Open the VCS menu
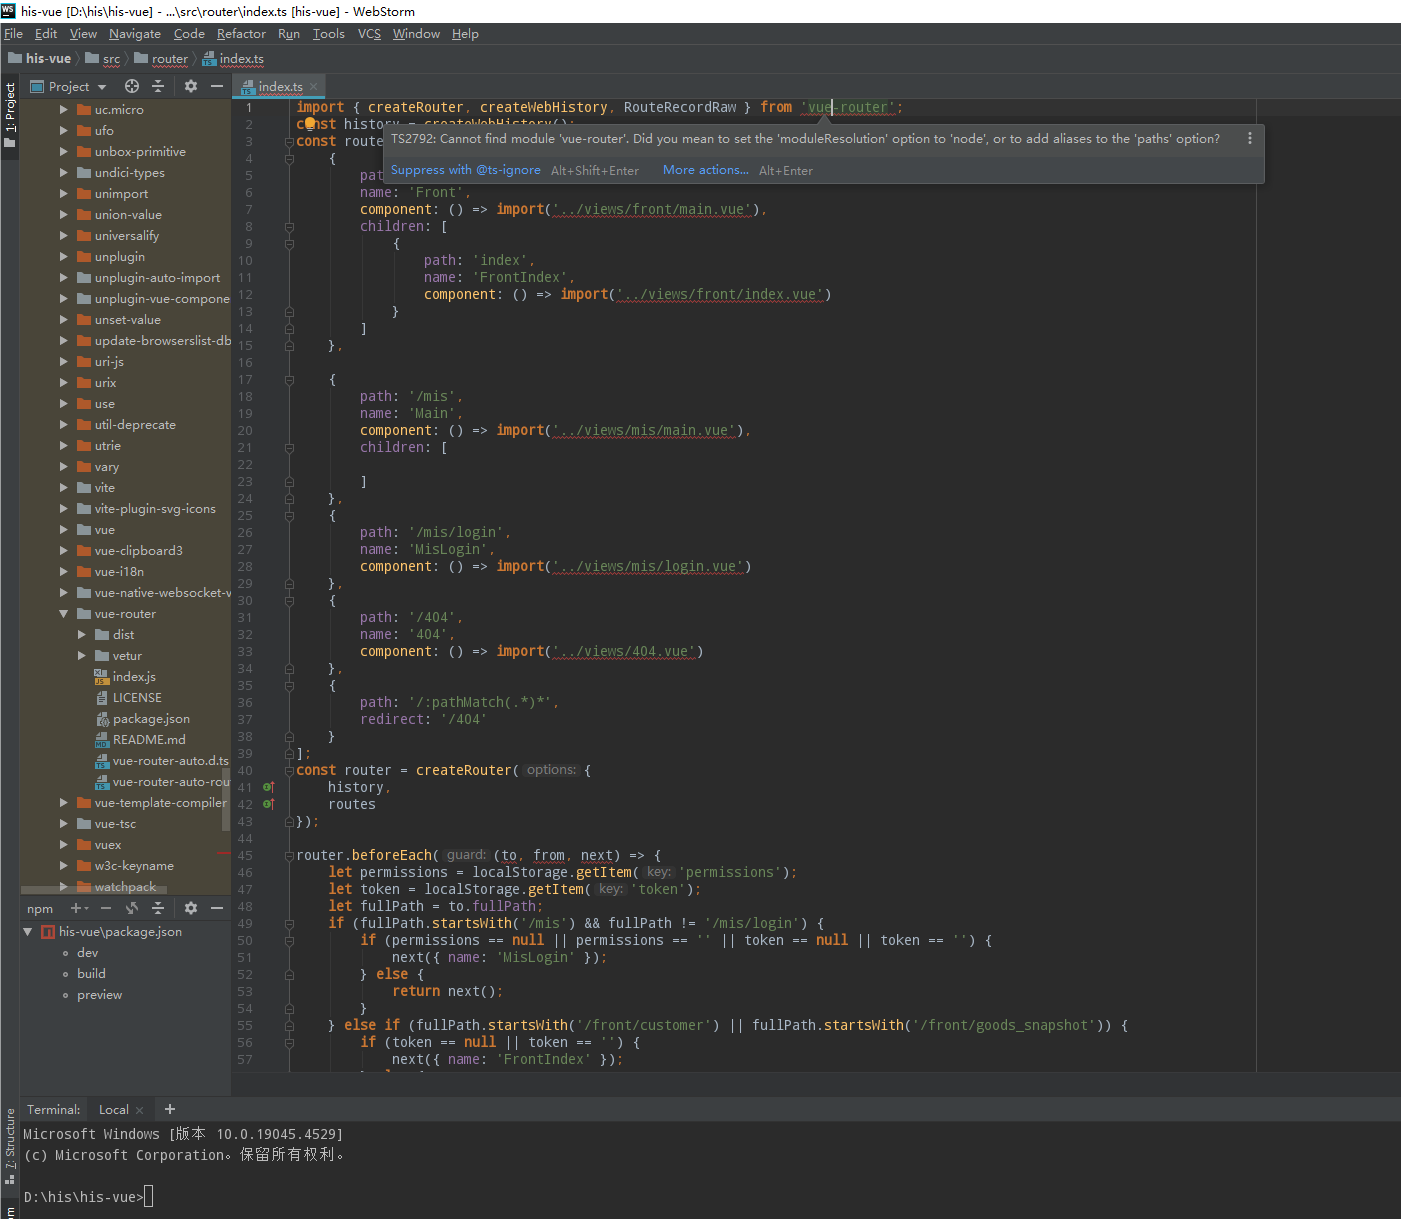This screenshot has width=1401, height=1219. point(369,34)
